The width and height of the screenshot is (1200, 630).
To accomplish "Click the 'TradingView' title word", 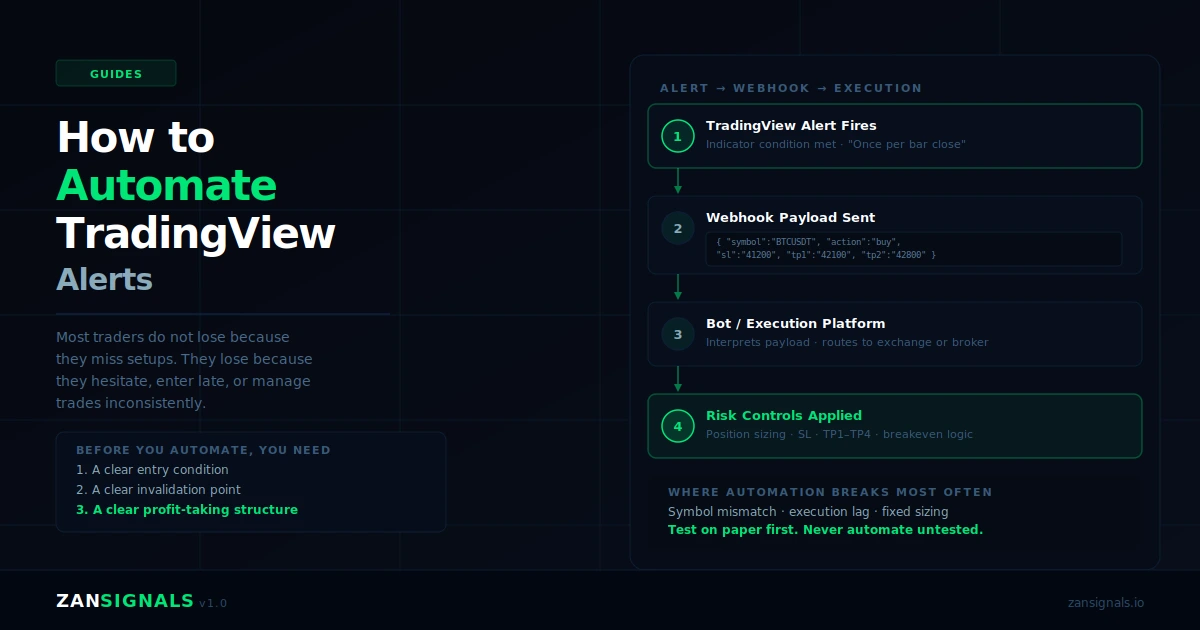I will (196, 233).
